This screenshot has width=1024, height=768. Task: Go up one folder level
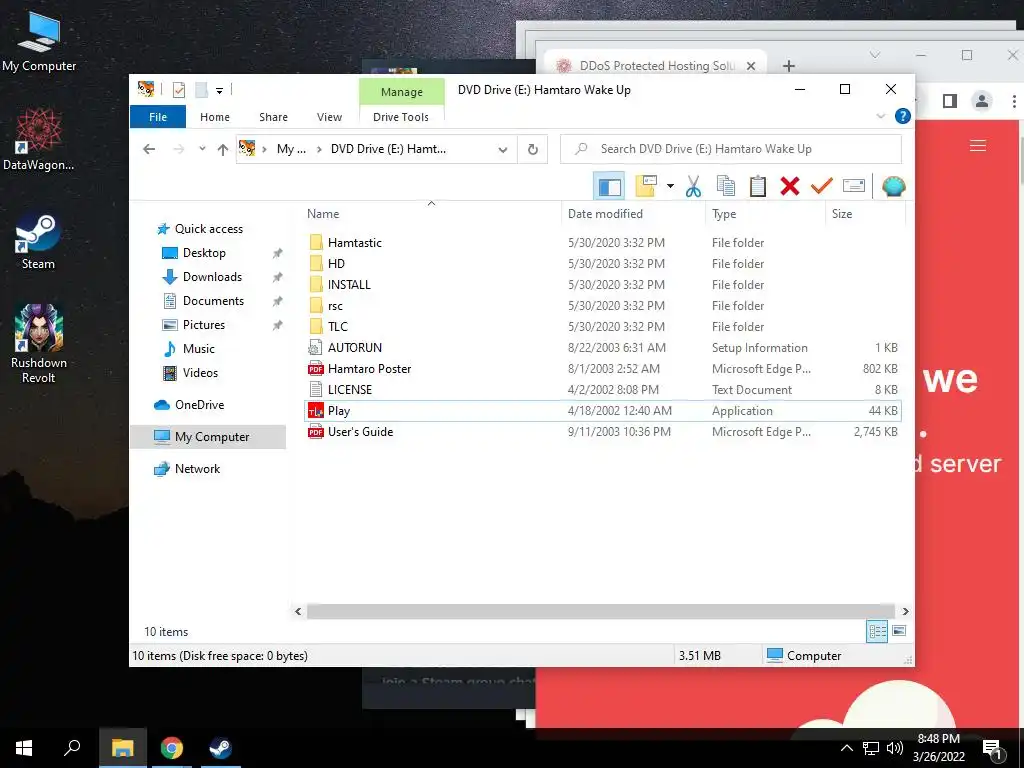[223, 150]
